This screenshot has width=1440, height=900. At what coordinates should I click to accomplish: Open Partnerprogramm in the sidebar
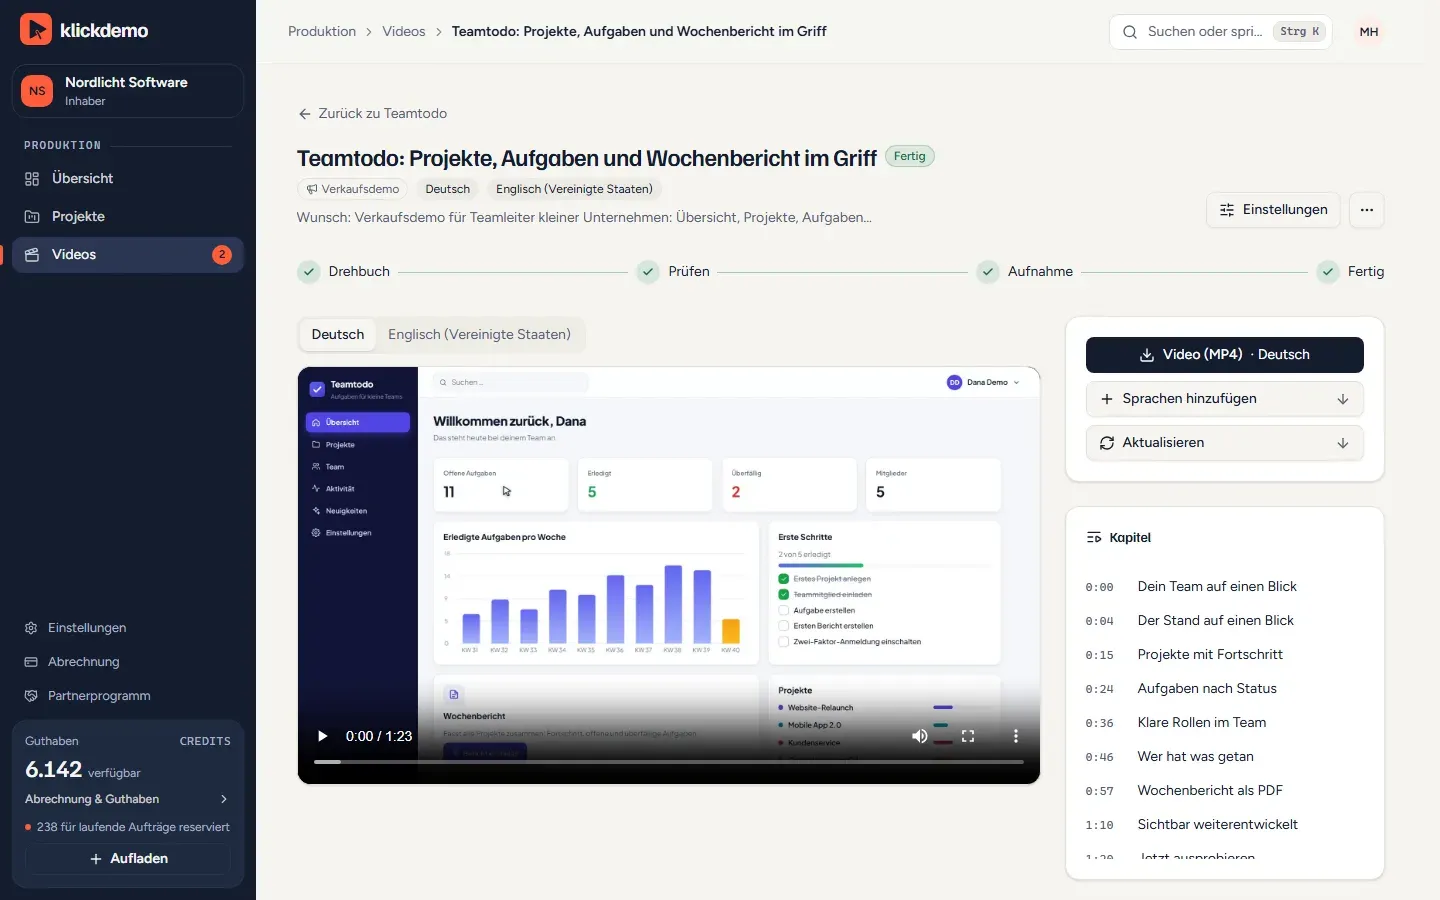128,696
